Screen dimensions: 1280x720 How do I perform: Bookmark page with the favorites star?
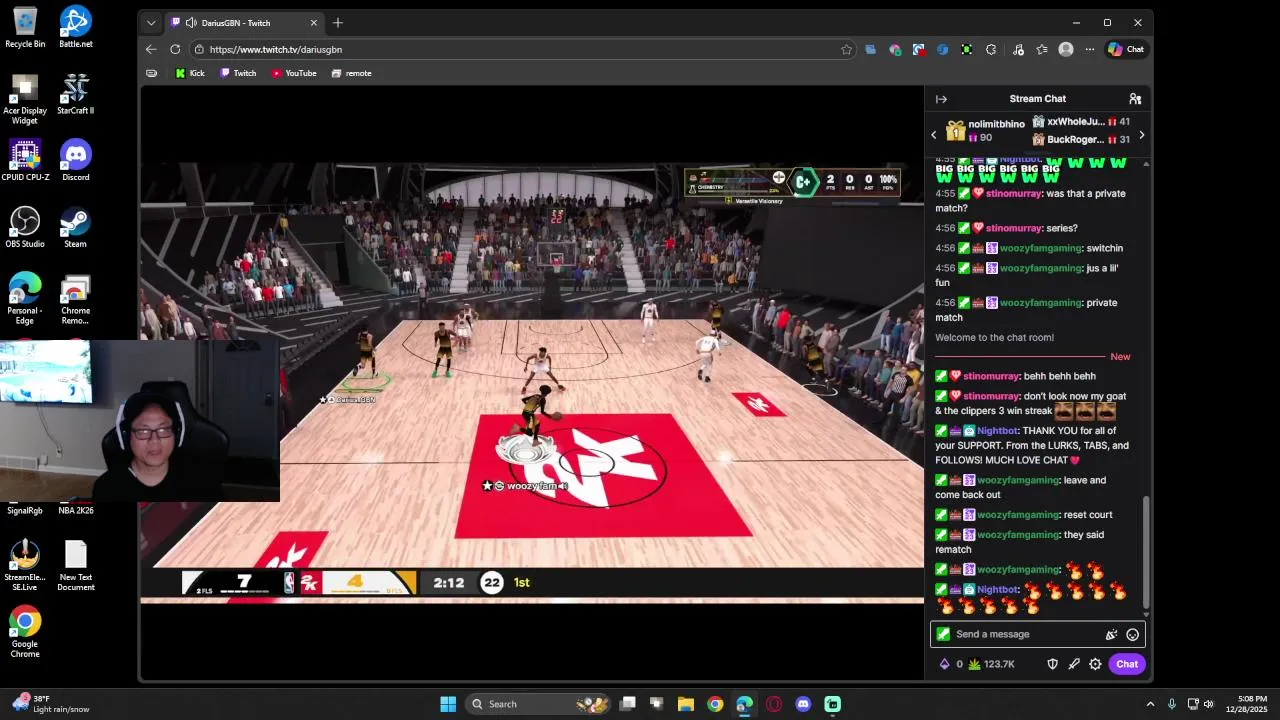(x=846, y=49)
